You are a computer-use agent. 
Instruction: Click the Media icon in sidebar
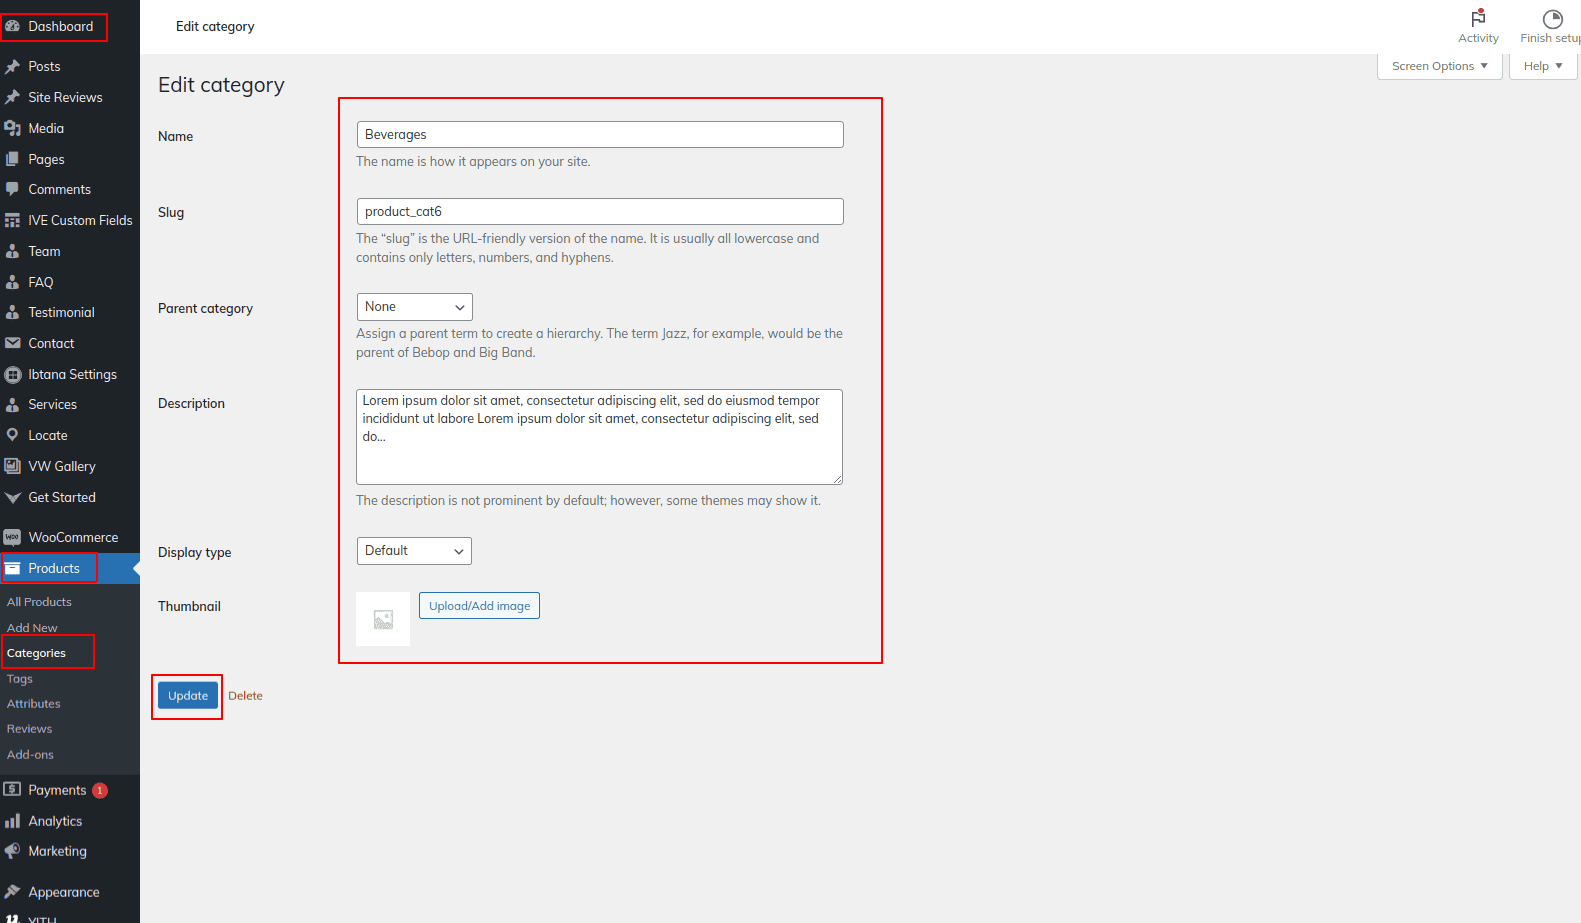(x=13, y=128)
